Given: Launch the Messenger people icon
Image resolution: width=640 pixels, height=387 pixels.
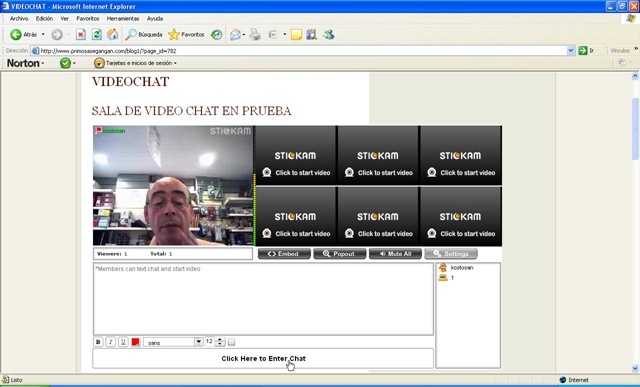Looking at the screenshot, I should 329,35.
